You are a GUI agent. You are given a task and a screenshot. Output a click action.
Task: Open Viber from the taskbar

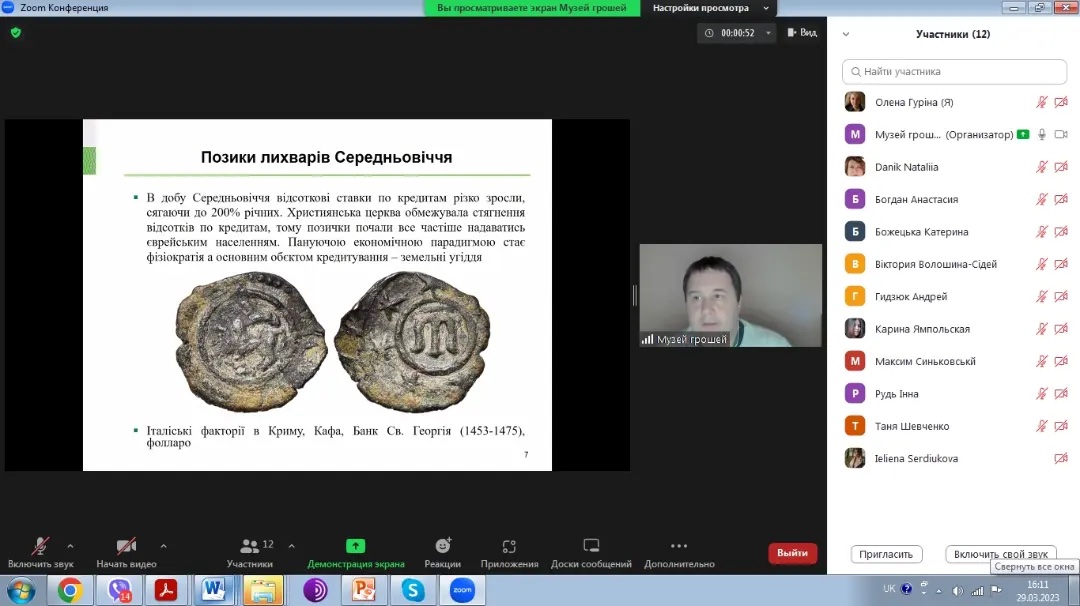pos(119,590)
